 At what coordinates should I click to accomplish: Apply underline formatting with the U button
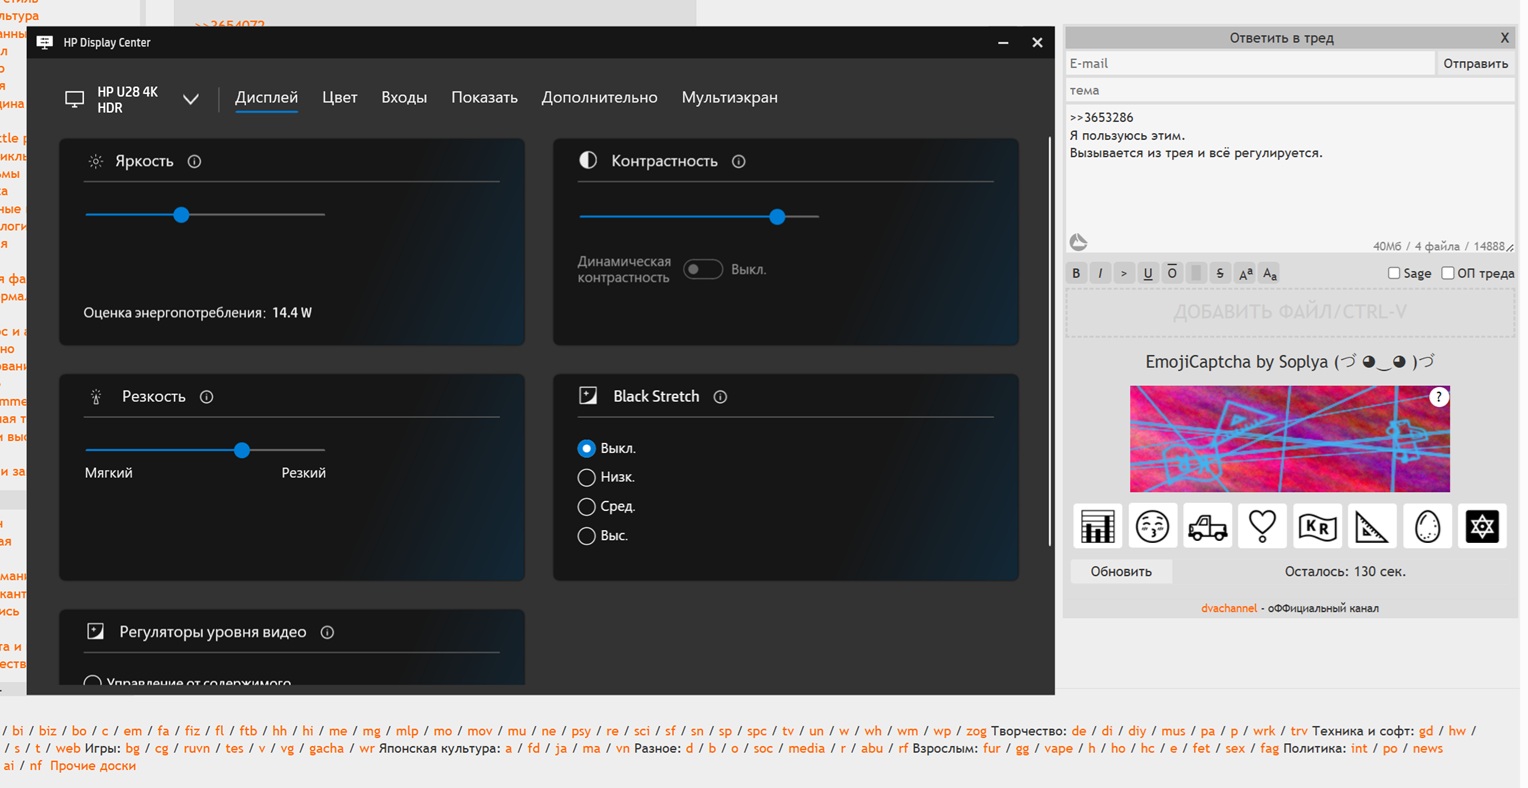point(1148,273)
